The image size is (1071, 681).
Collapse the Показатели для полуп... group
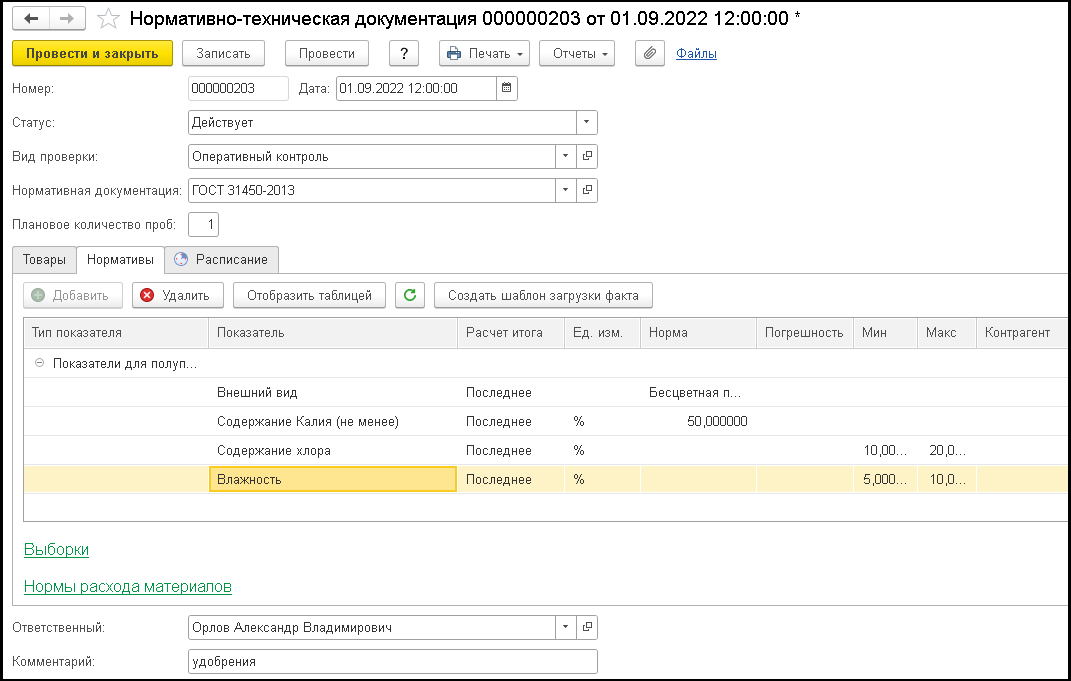click(x=39, y=363)
